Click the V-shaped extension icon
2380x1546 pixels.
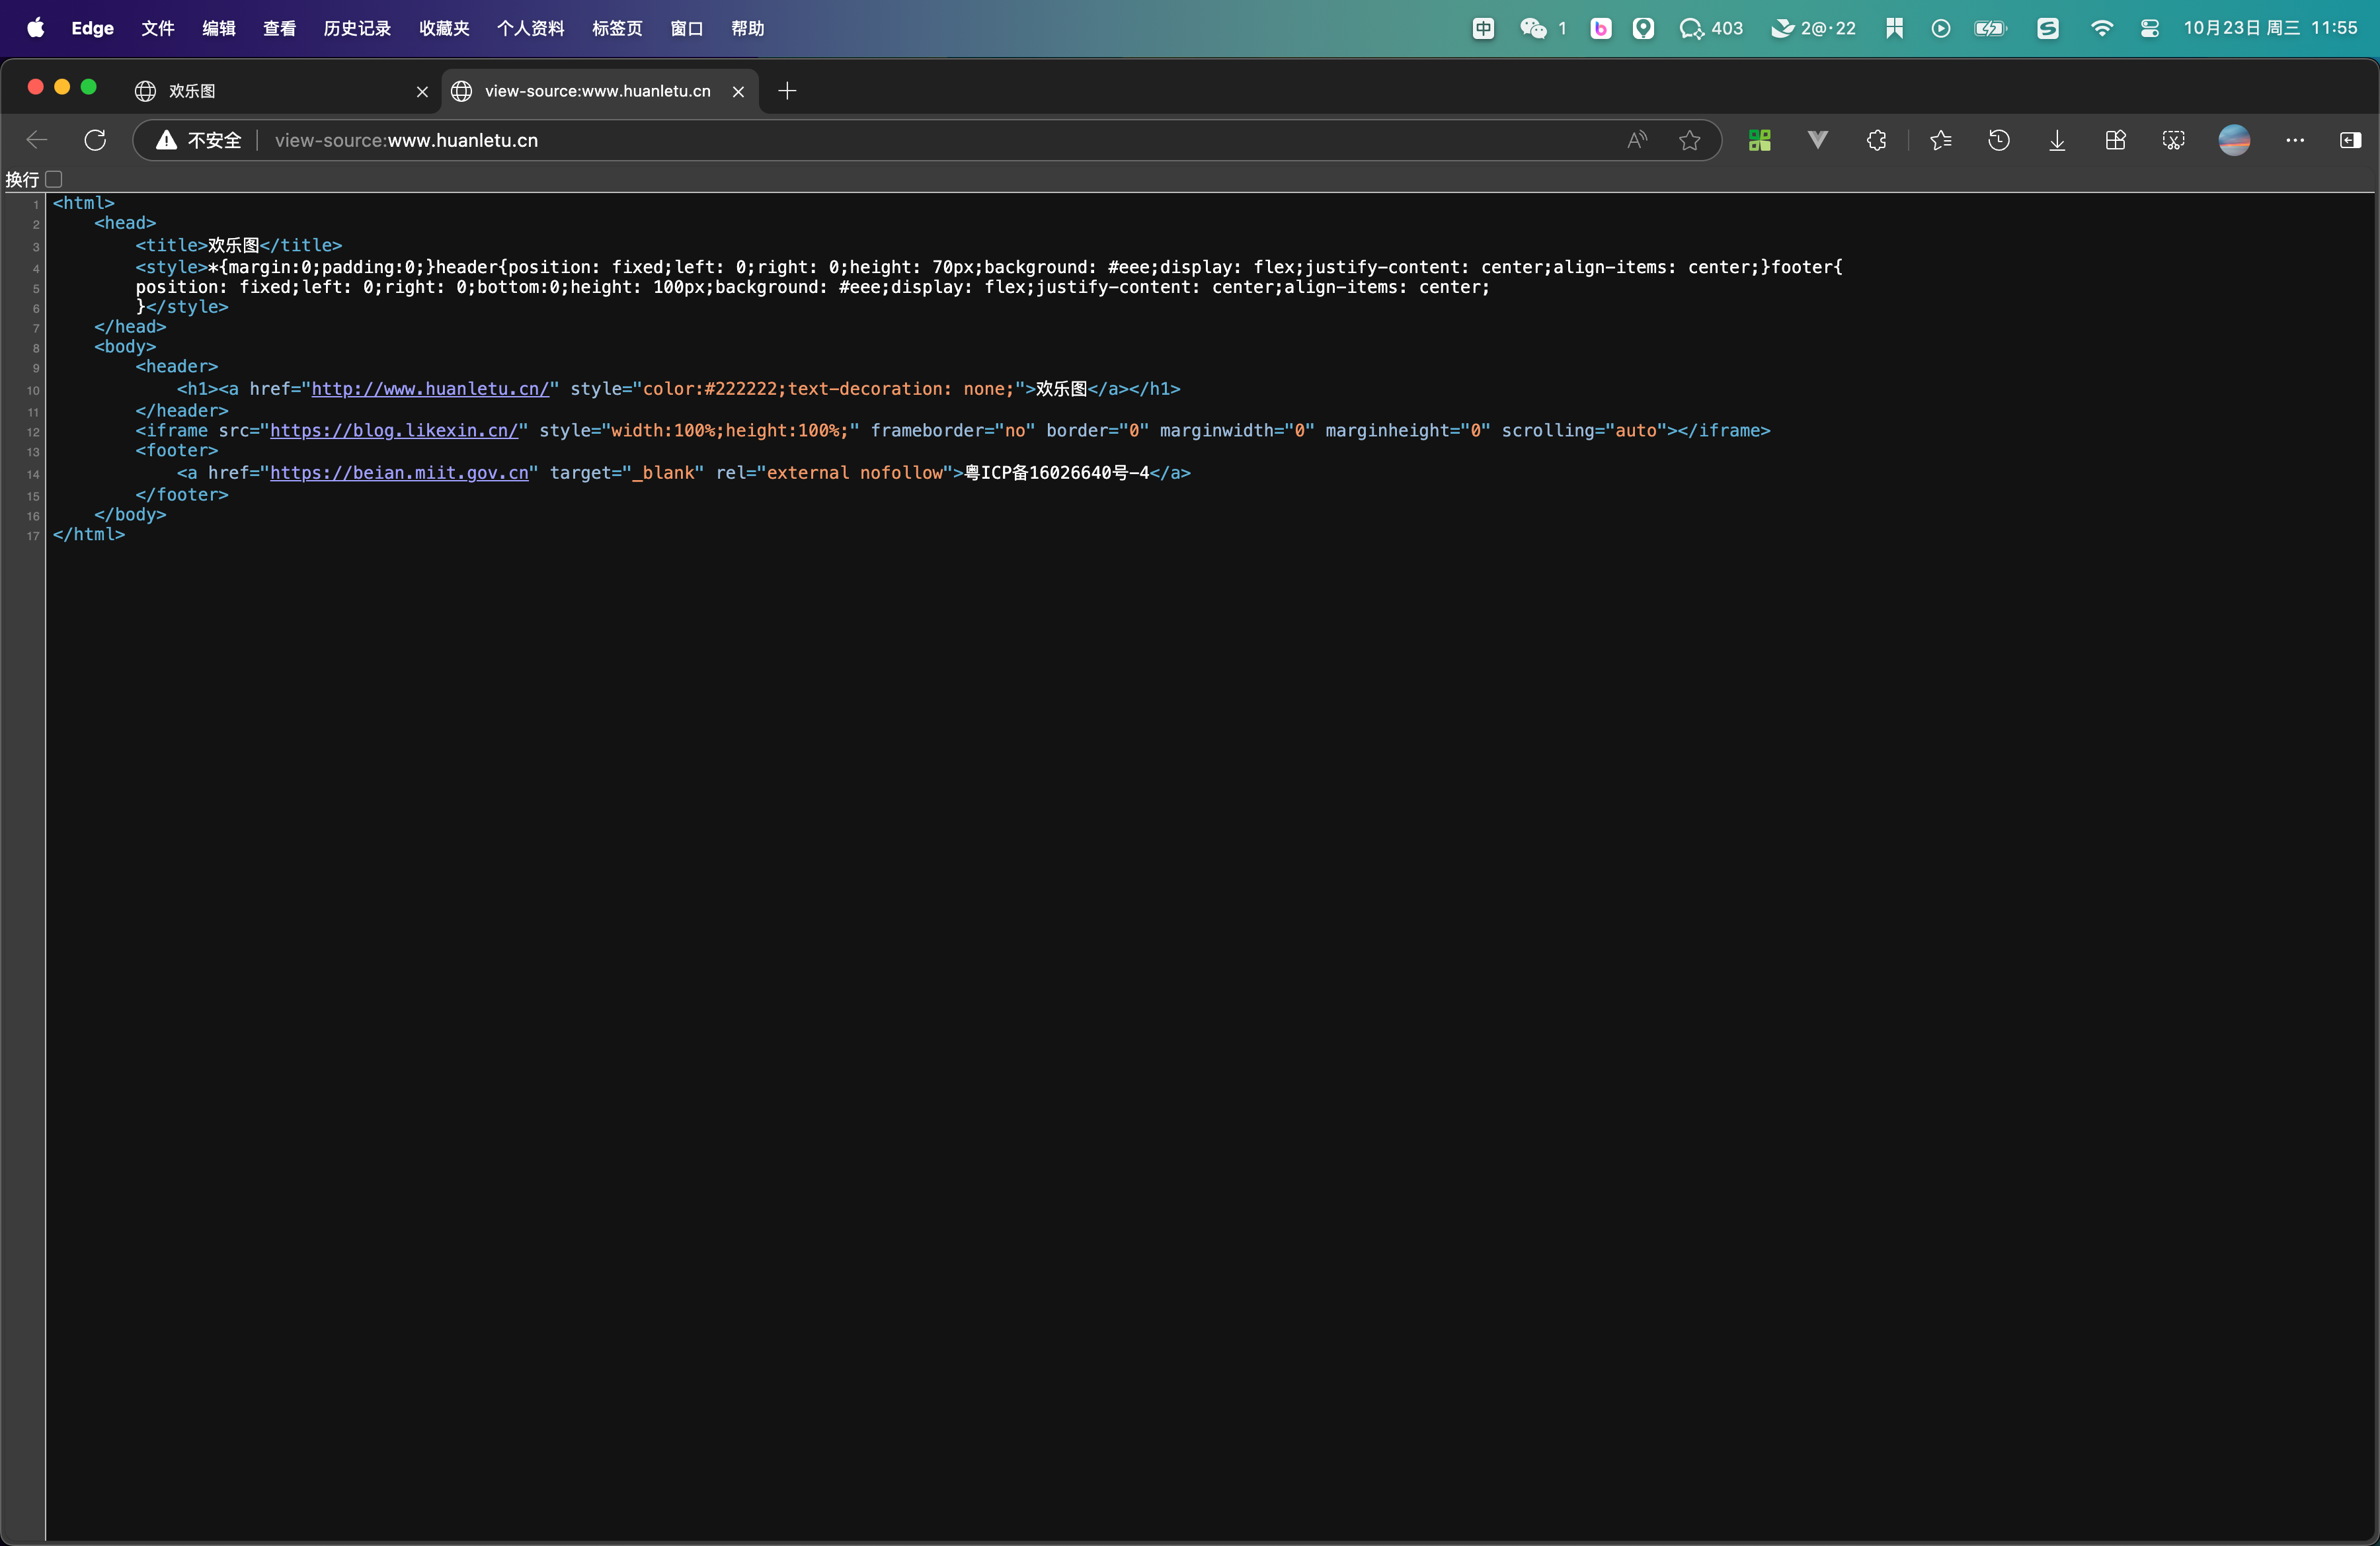coord(1818,140)
